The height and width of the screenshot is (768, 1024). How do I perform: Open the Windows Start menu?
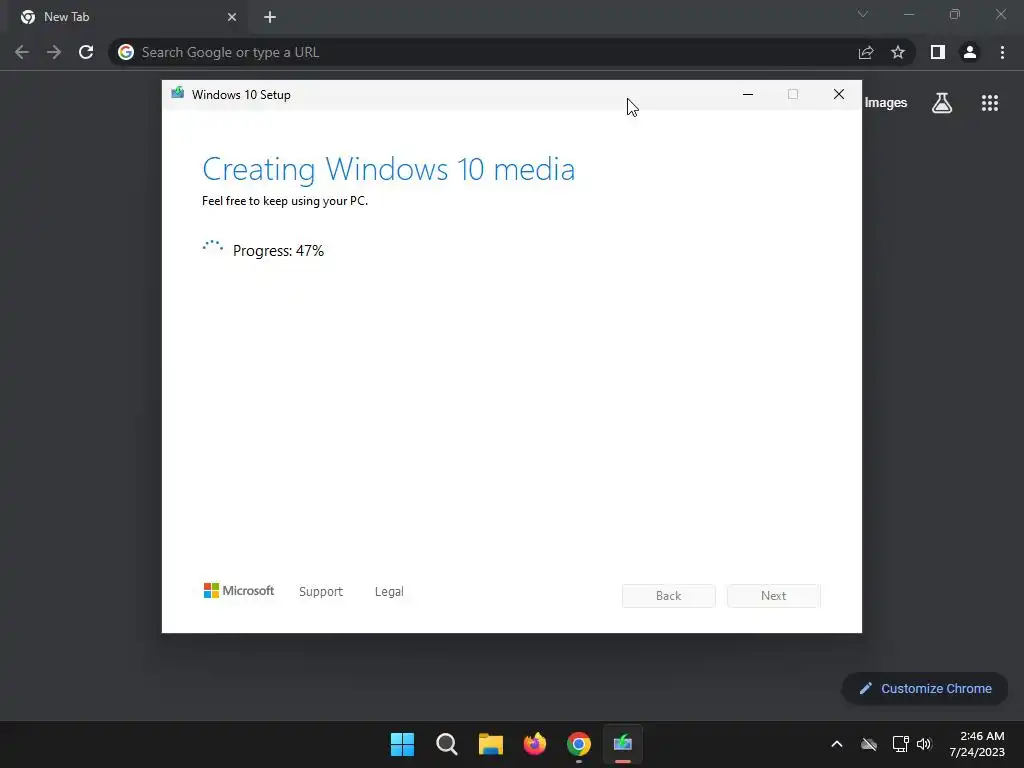click(402, 744)
